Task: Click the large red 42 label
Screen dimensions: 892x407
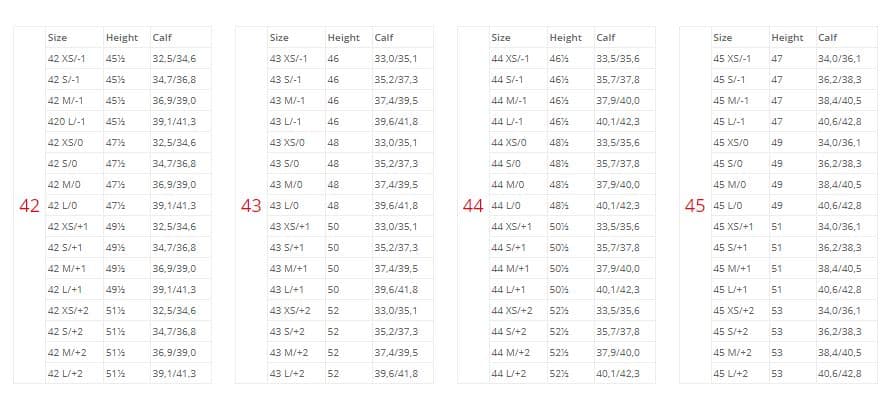Action: [x=30, y=205]
